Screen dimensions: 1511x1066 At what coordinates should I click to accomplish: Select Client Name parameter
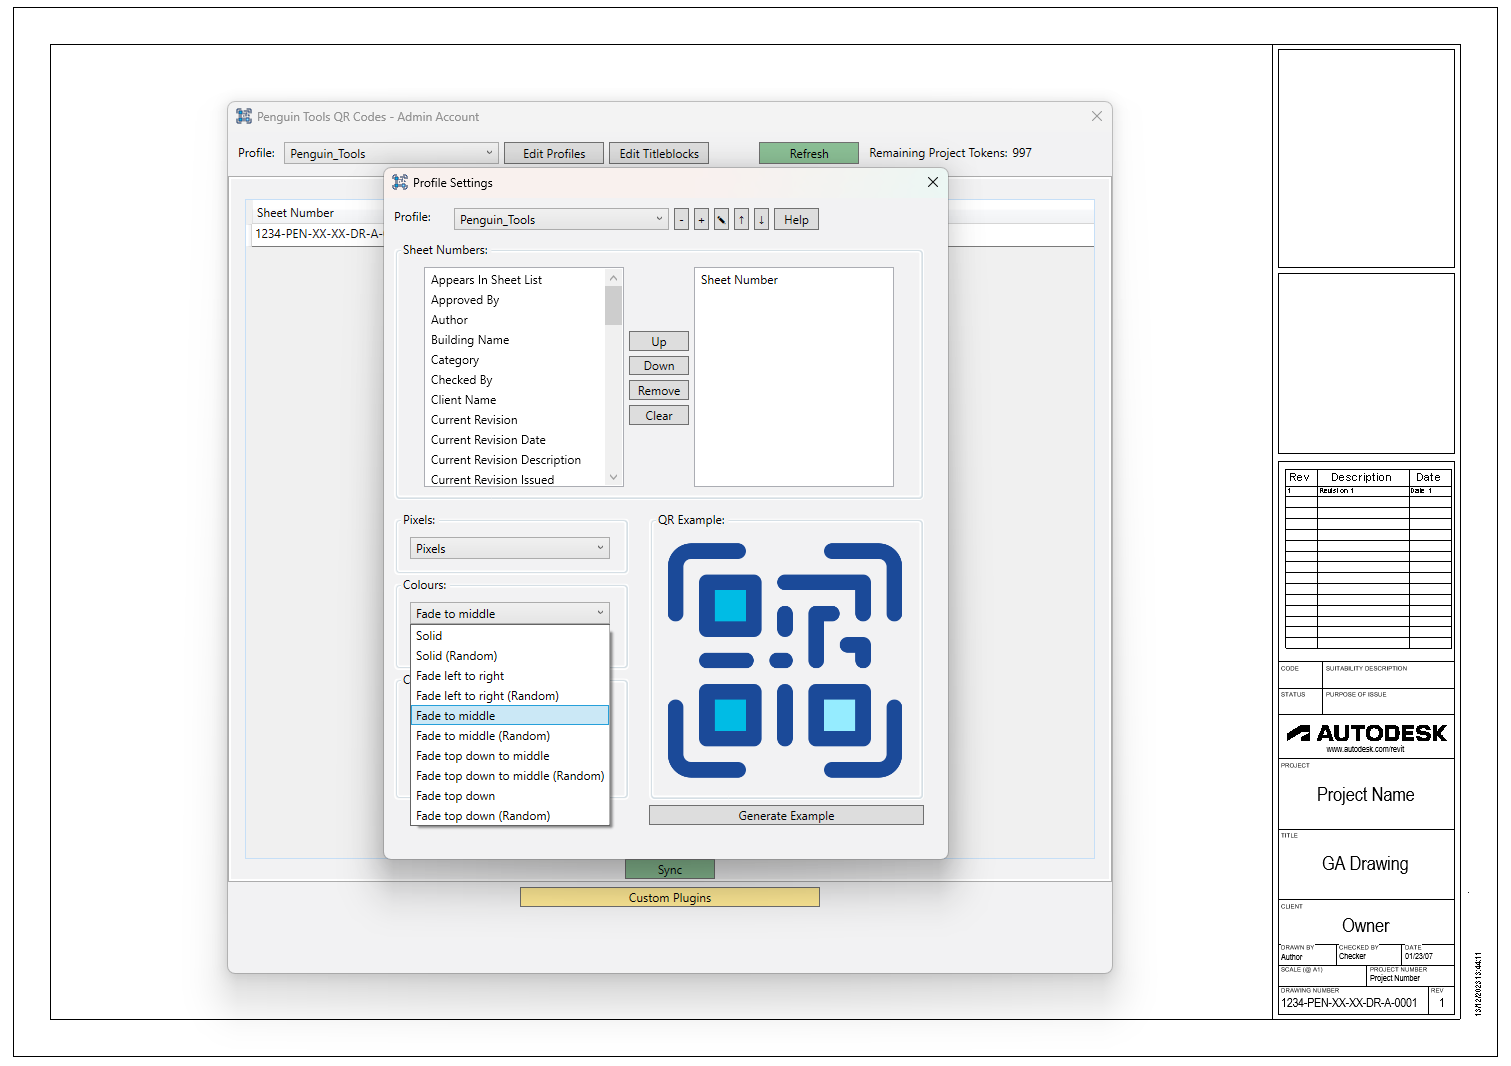pos(515,400)
